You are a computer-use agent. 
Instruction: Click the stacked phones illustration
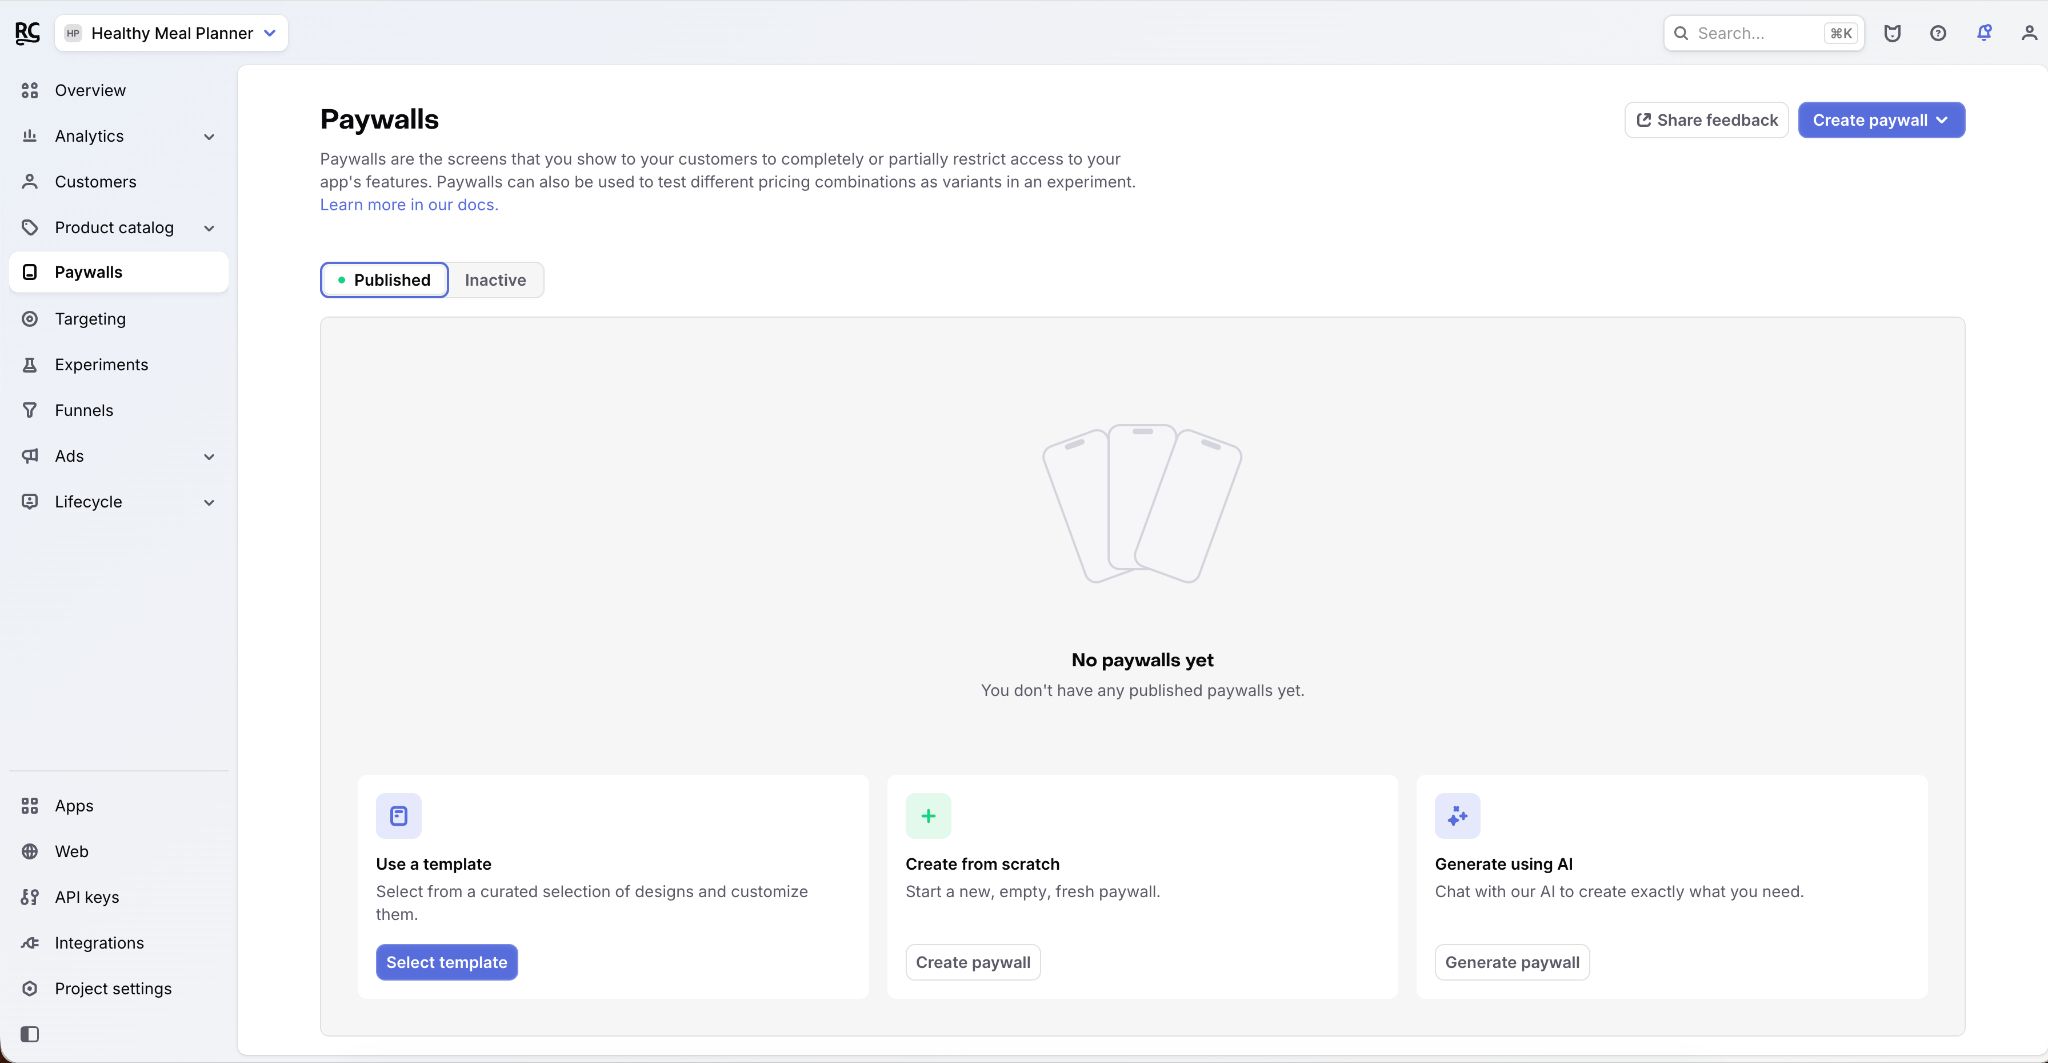(x=1142, y=503)
